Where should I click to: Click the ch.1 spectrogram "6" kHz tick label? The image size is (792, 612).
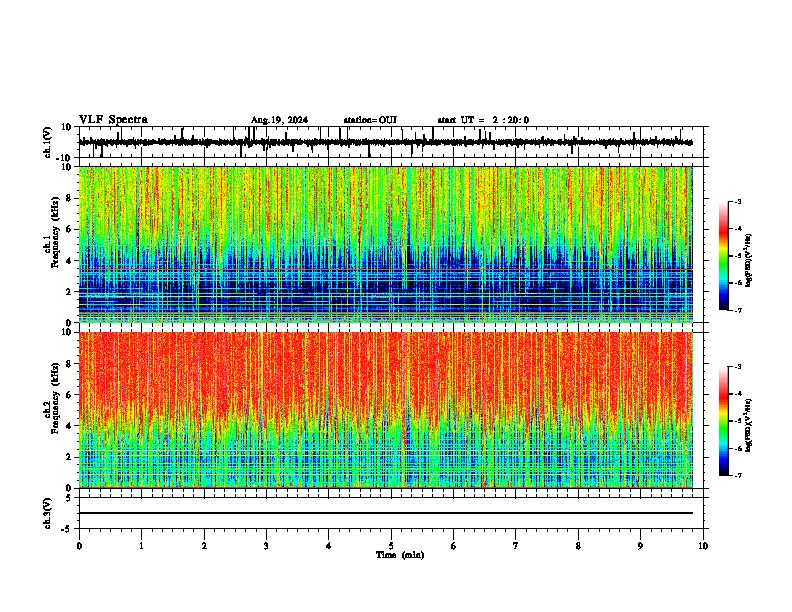[x=69, y=230]
